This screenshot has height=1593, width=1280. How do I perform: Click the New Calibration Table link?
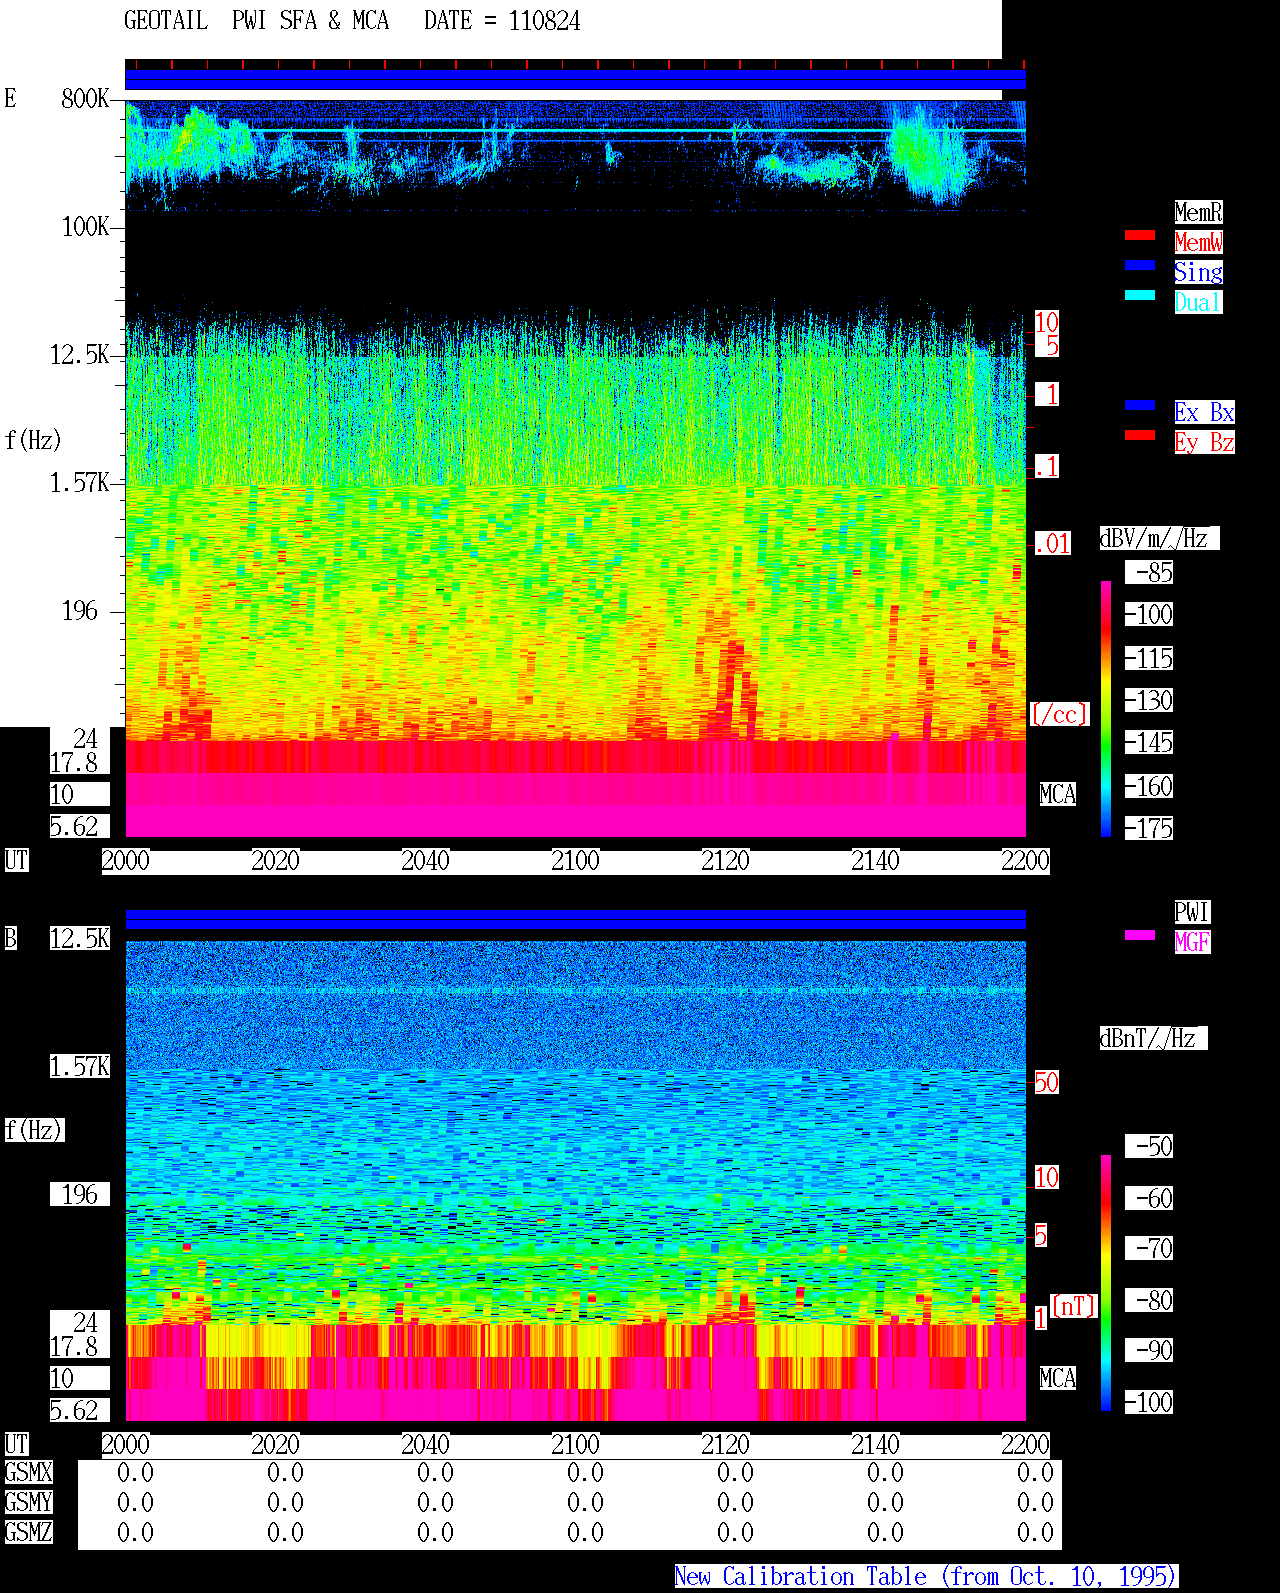(926, 1576)
